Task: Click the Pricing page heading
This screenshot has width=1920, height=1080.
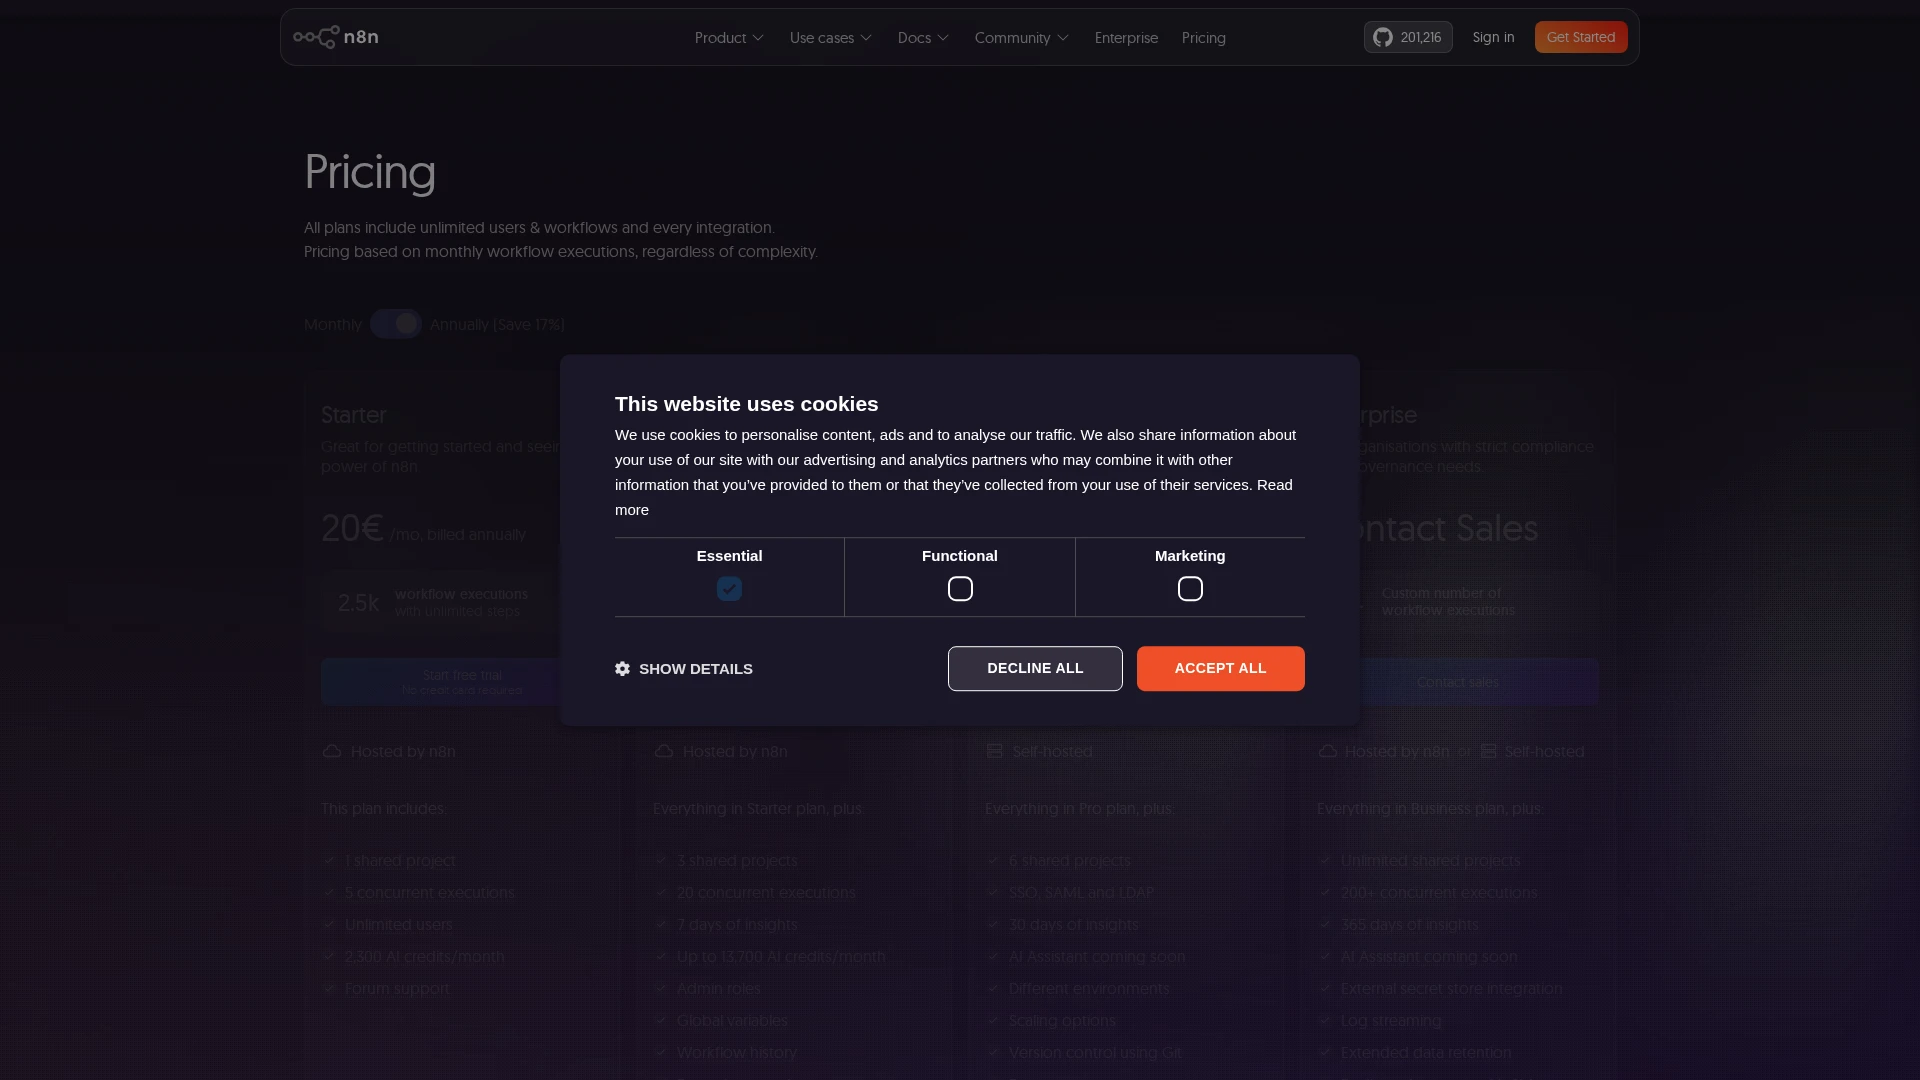Action: [x=370, y=172]
